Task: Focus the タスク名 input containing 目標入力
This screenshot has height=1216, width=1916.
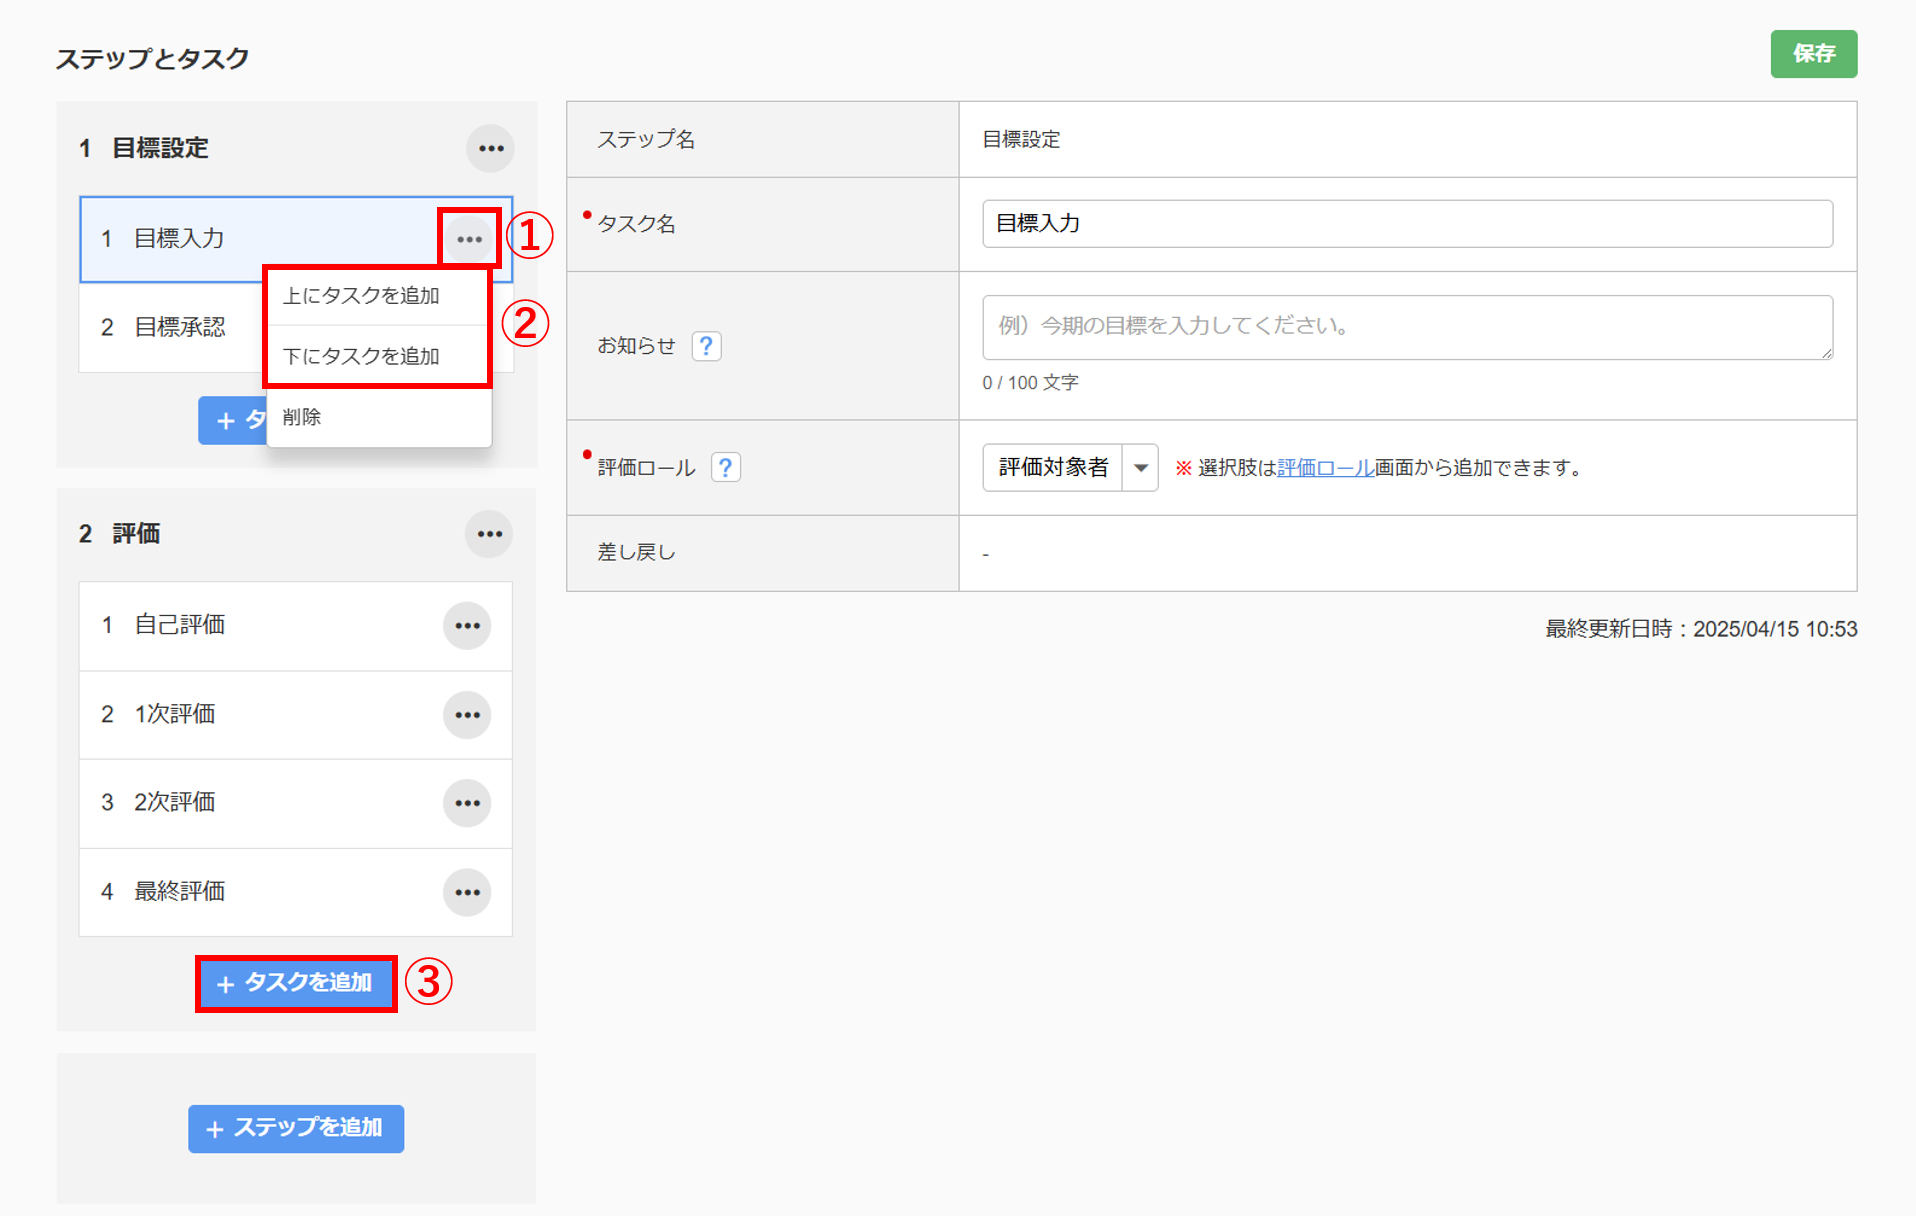Action: (x=1407, y=223)
